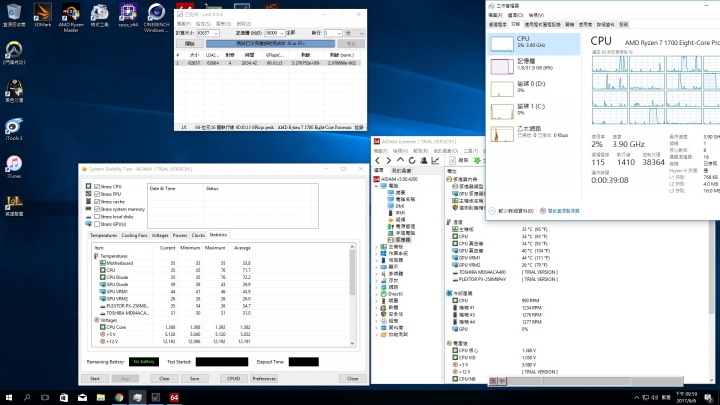Enable the Stress GPU(s) checkbox

pos(97,224)
